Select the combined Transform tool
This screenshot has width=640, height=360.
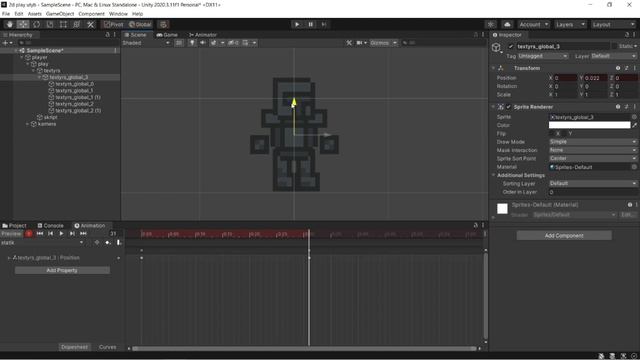point(77,24)
